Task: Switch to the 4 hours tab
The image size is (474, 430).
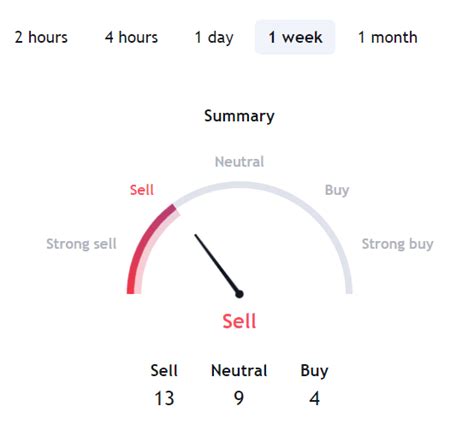Action: 131,37
